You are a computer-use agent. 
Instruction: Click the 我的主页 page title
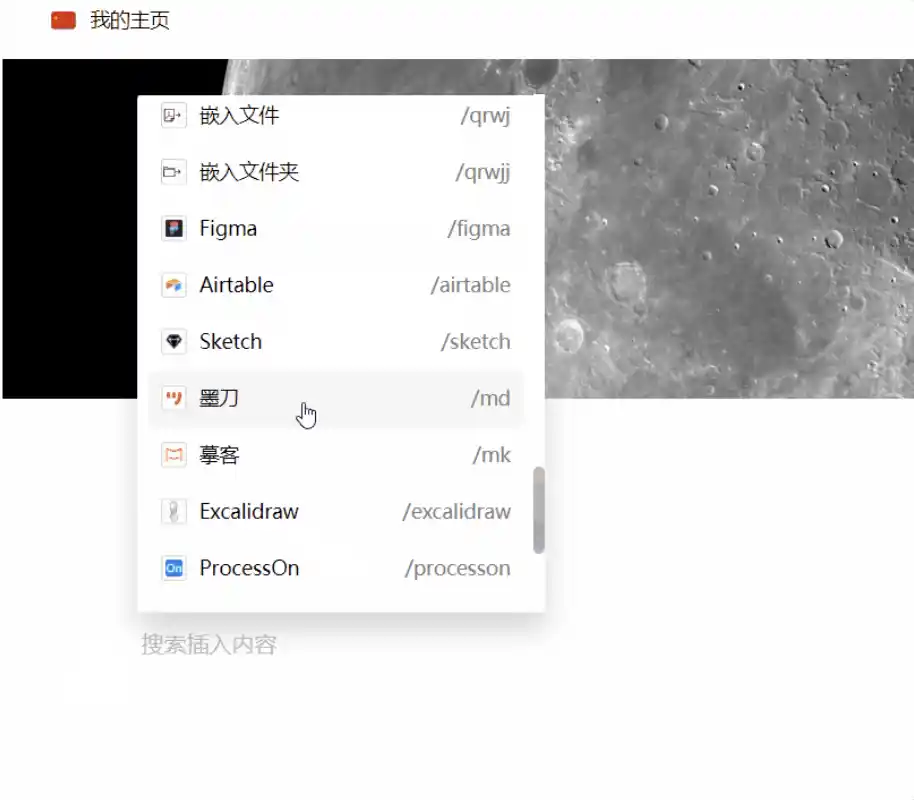(130, 20)
